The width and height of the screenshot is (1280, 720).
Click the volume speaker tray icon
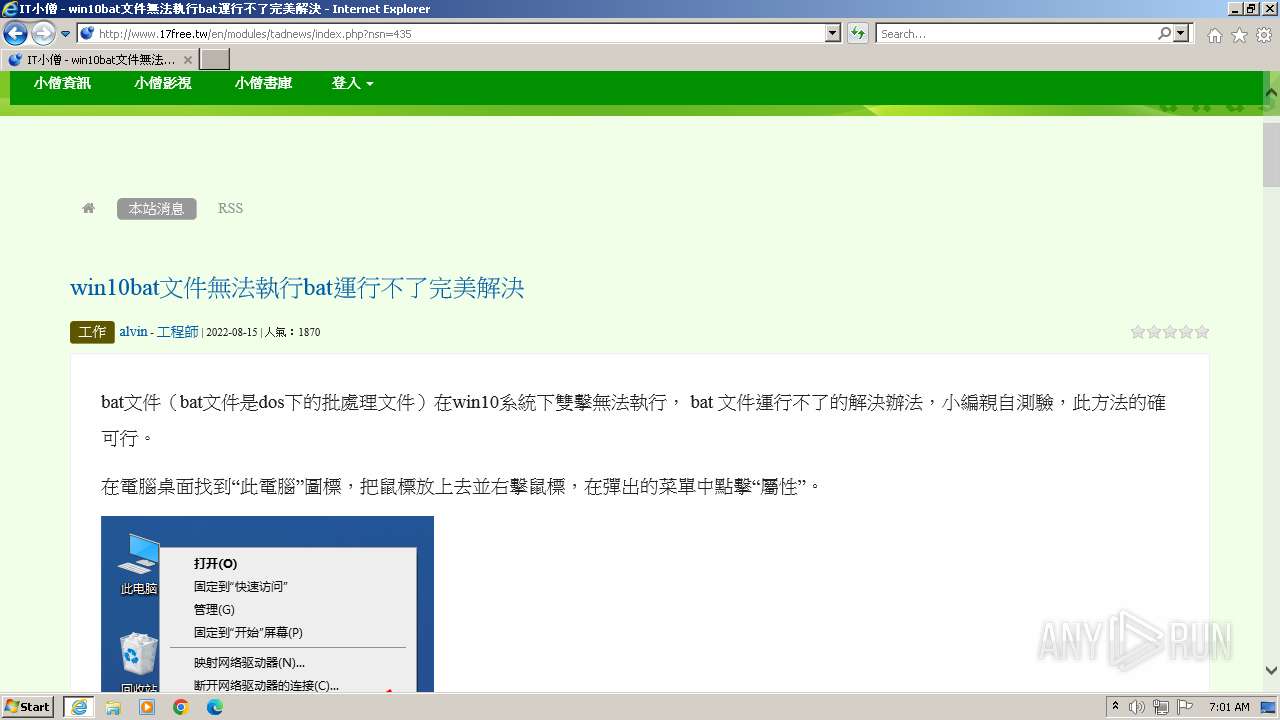(1137, 707)
